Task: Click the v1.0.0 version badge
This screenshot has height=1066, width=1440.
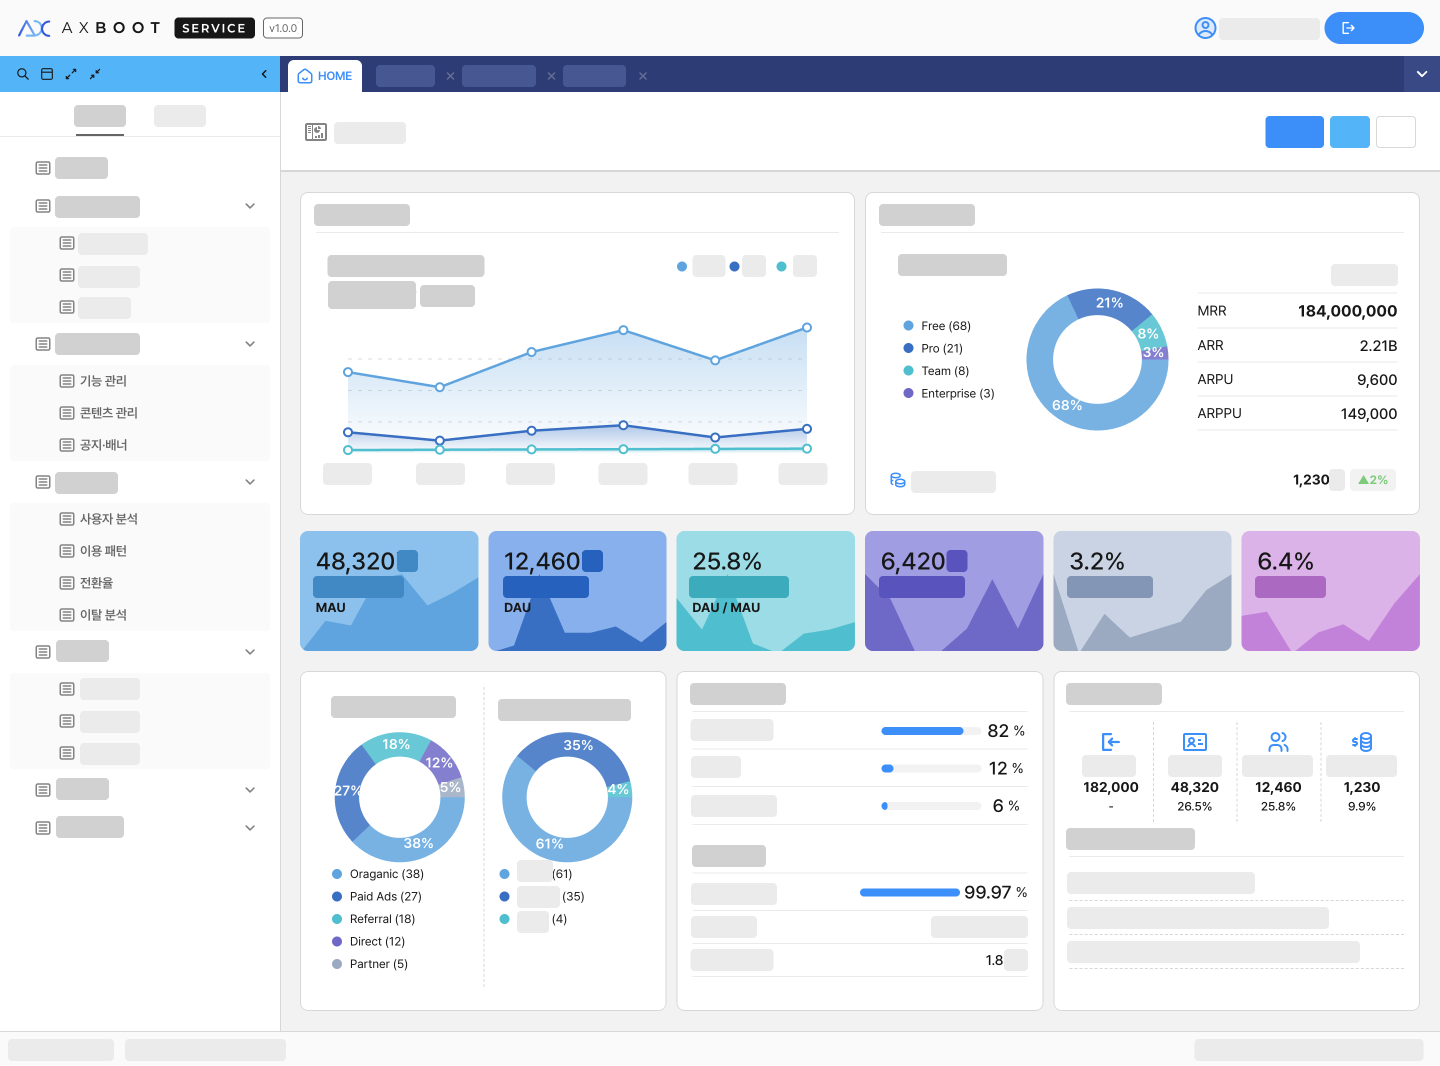Action: click(283, 28)
